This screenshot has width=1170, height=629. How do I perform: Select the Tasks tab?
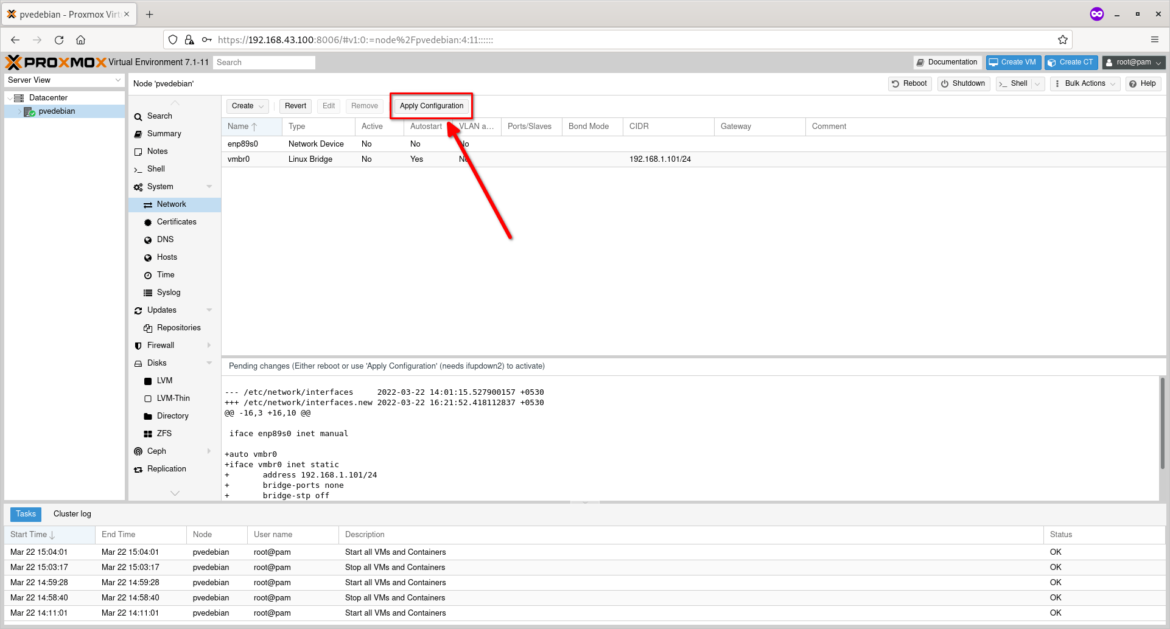coord(25,514)
